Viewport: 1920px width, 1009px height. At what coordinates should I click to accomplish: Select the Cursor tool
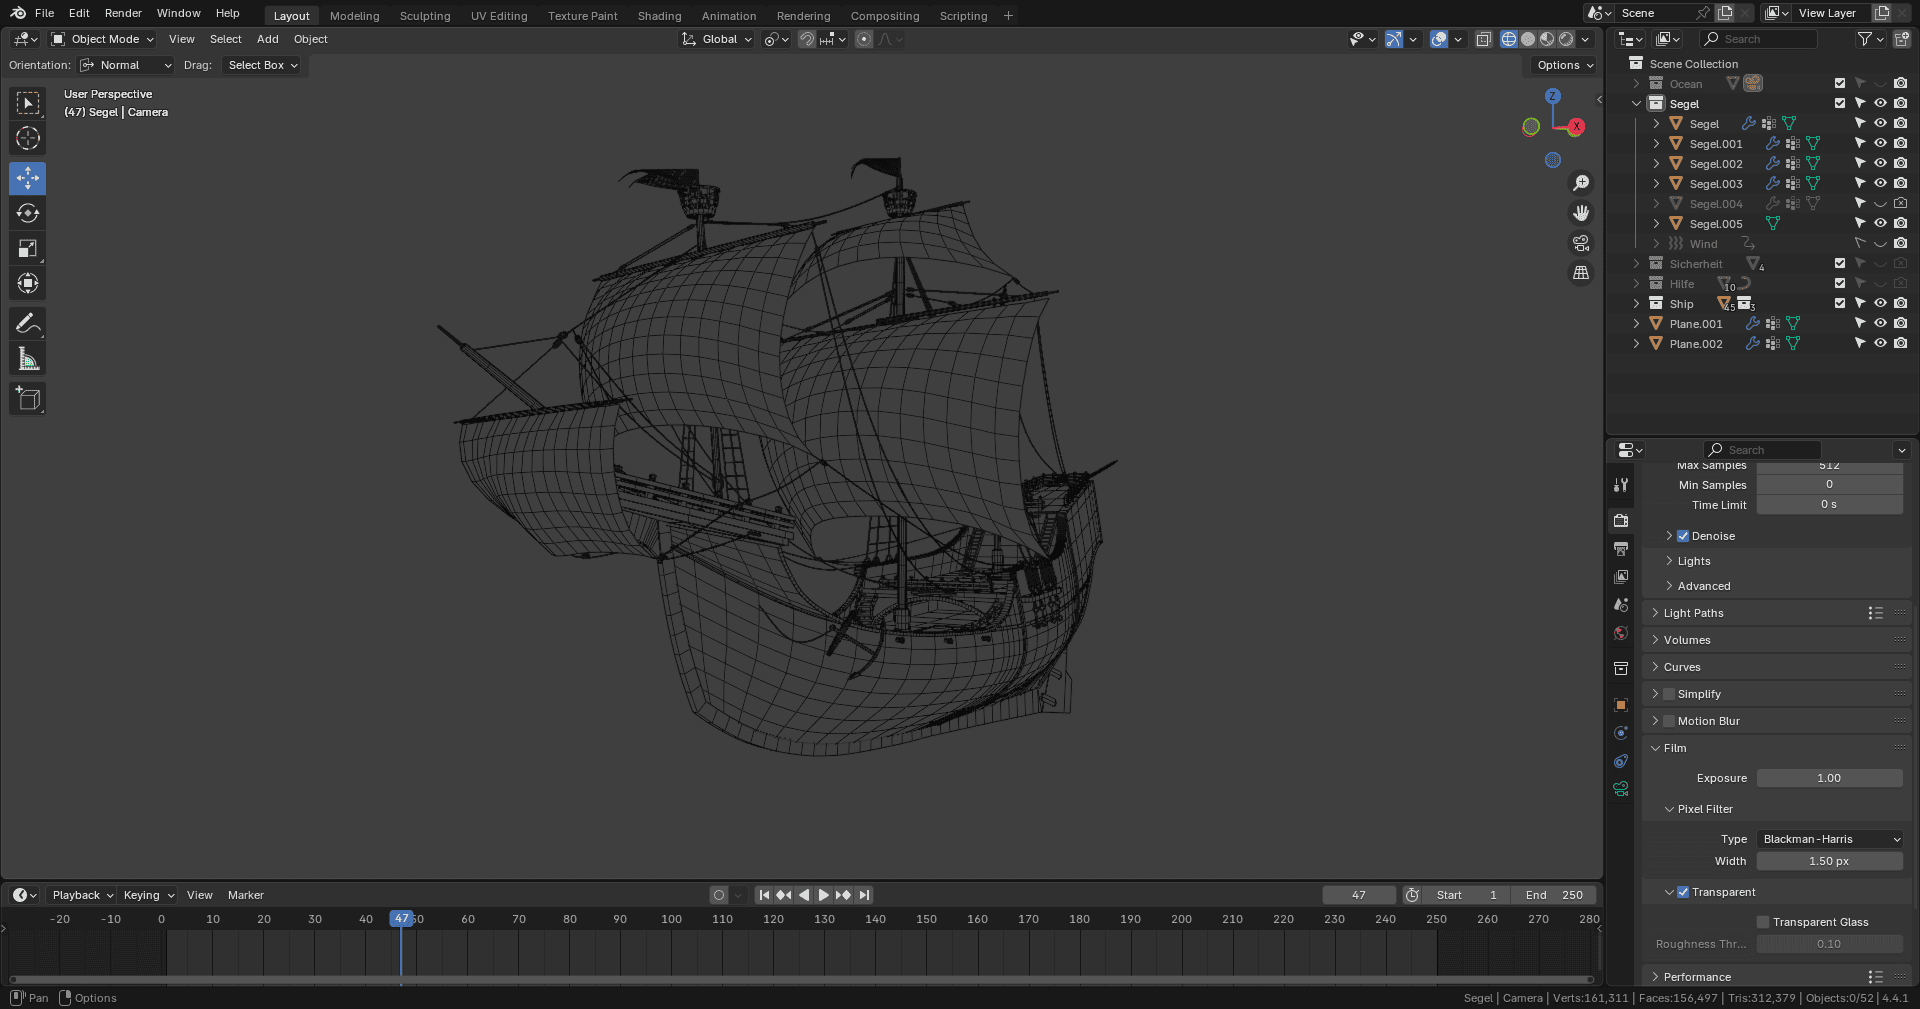click(x=28, y=138)
